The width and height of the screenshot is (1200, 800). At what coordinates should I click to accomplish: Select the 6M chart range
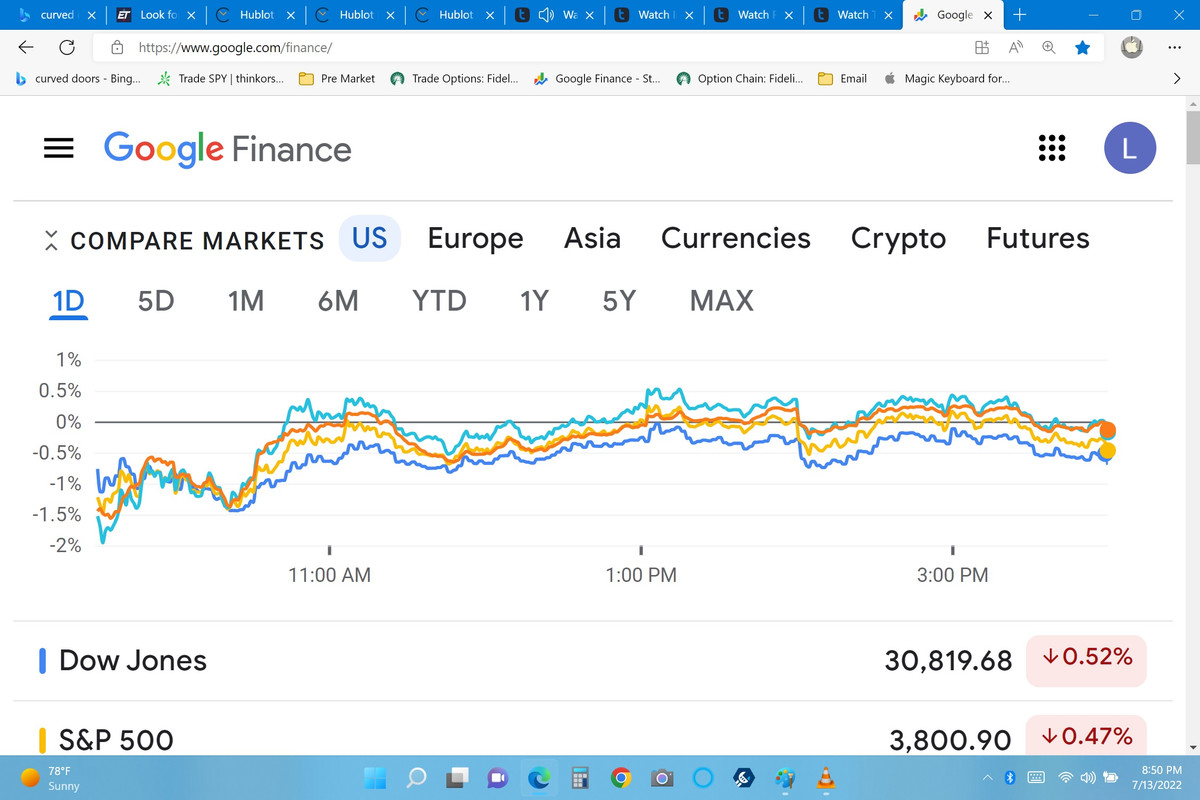(x=338, y=301)
